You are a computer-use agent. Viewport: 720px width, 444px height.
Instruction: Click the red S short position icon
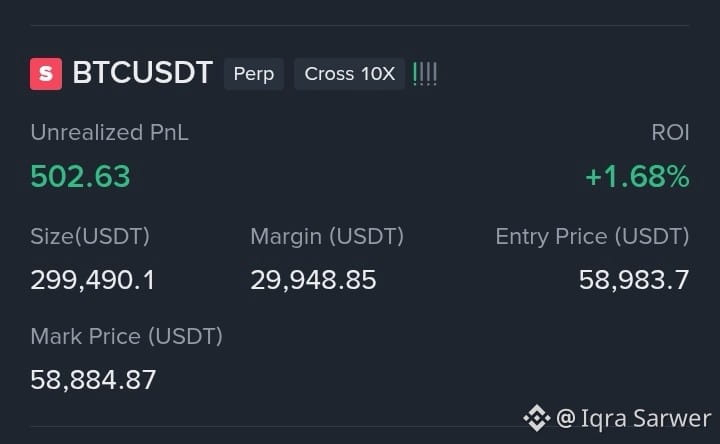[x=46, y=73]
